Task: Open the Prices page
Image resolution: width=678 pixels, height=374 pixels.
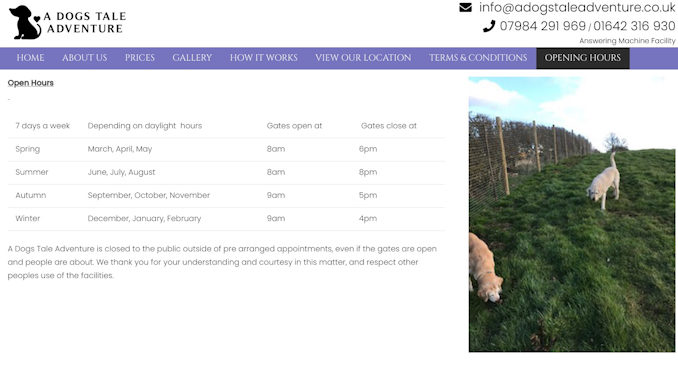Action: click(140, 58)
